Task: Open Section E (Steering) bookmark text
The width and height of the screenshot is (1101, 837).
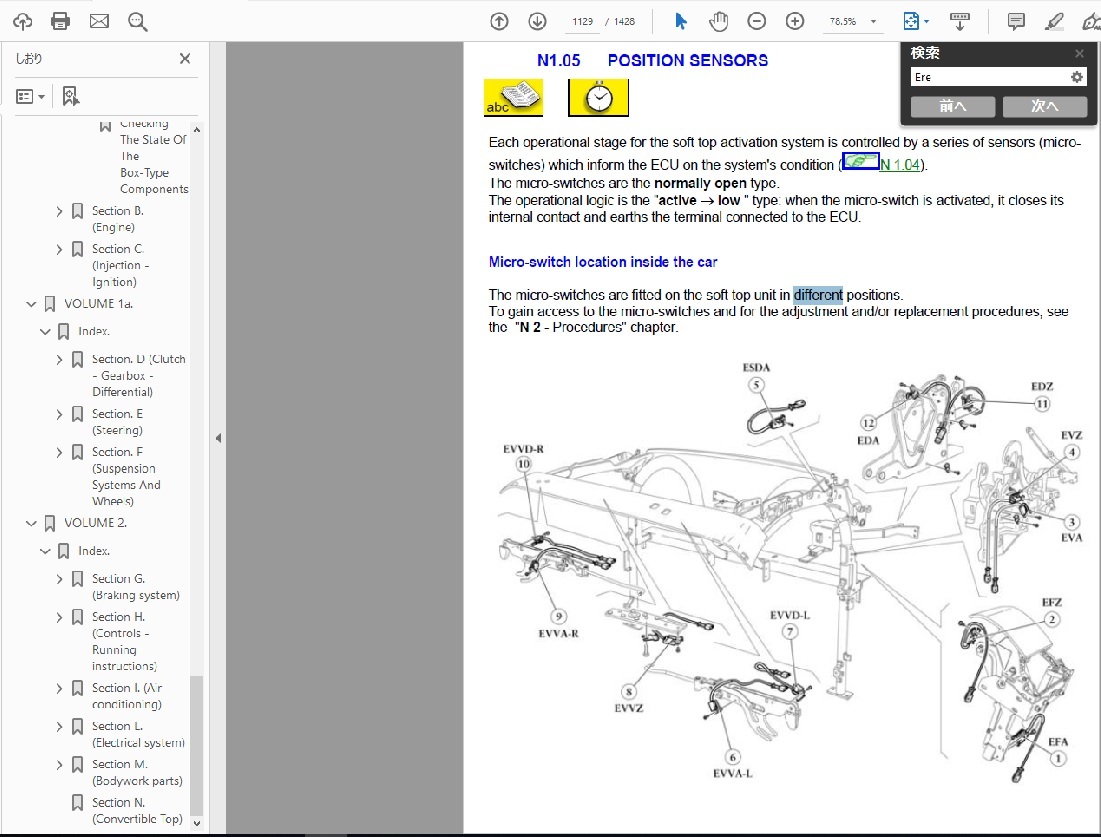Action: (117, 422)
